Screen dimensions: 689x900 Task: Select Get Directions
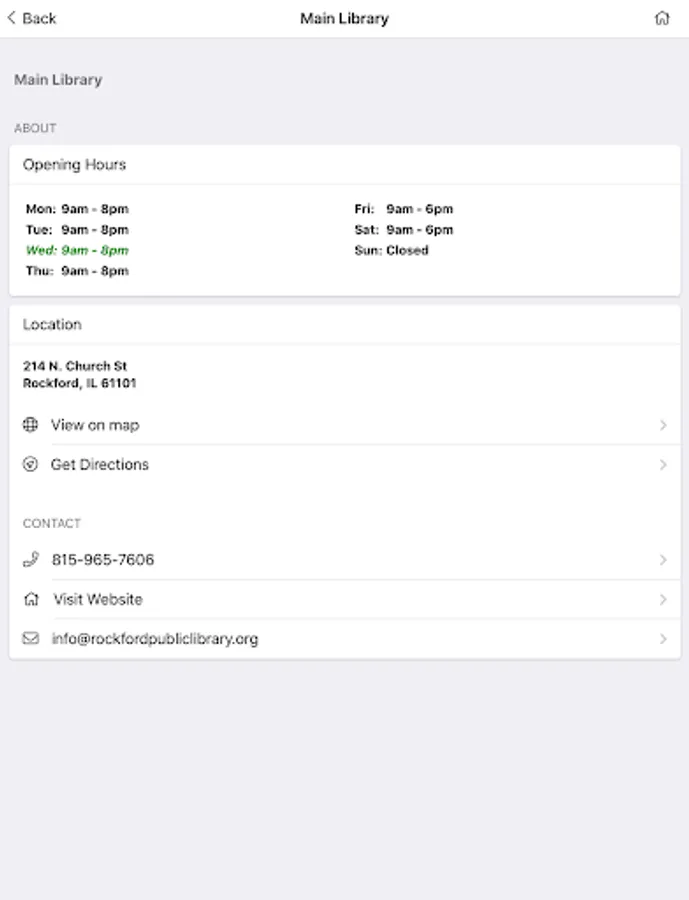pos(100,465)
